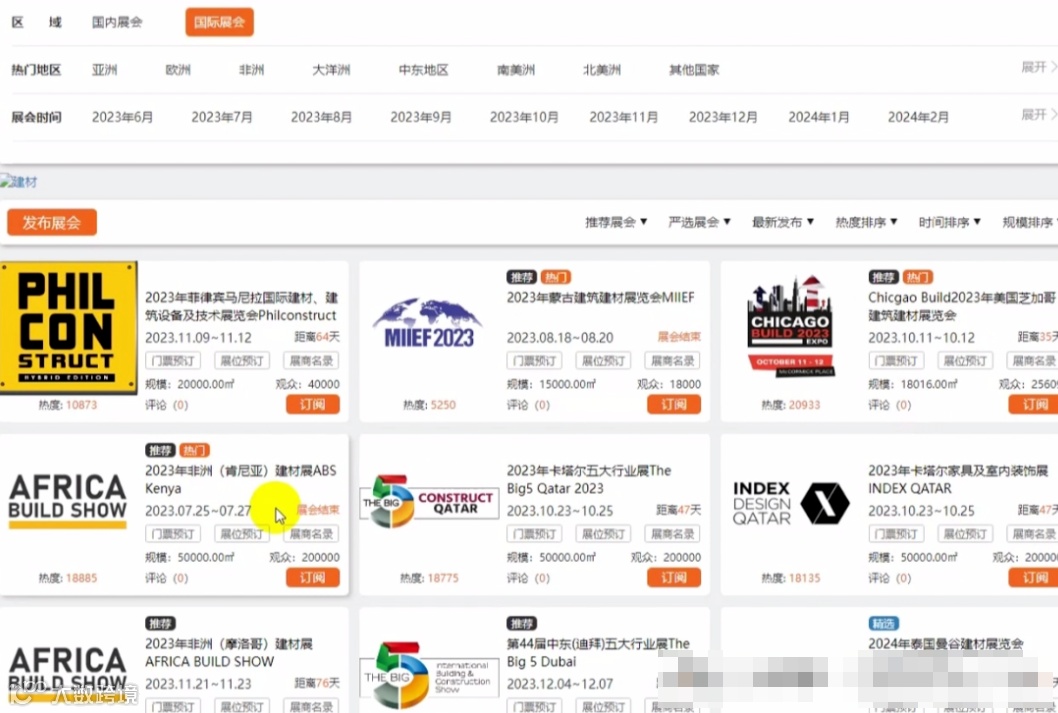1058x713 pixels.
Task: Click 展商名录 on MIIEF card
Action: 673,361
